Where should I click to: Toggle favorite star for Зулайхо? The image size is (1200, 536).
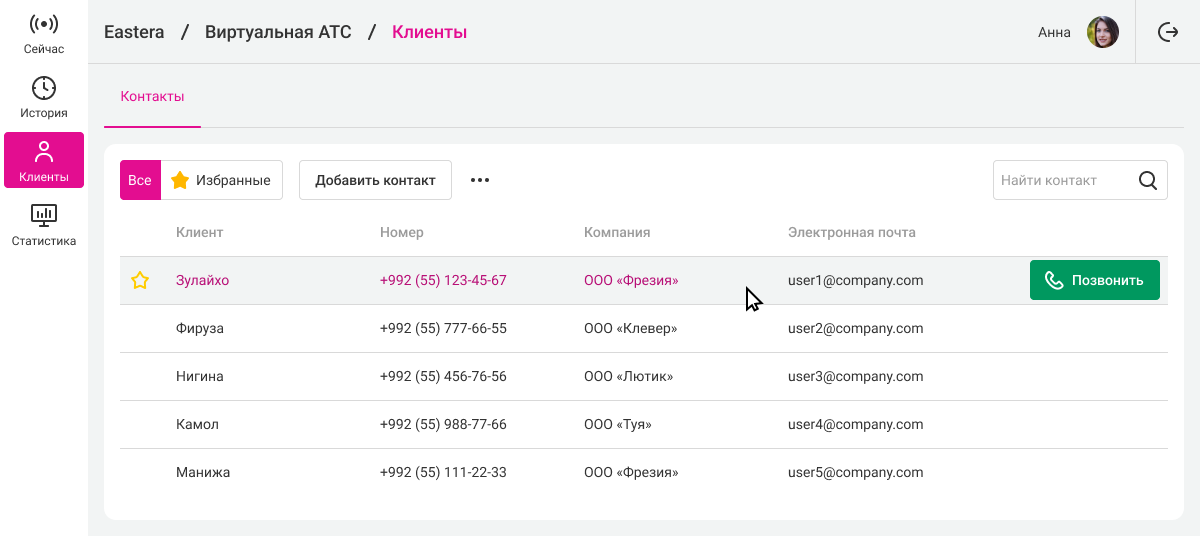click(140, 281)
